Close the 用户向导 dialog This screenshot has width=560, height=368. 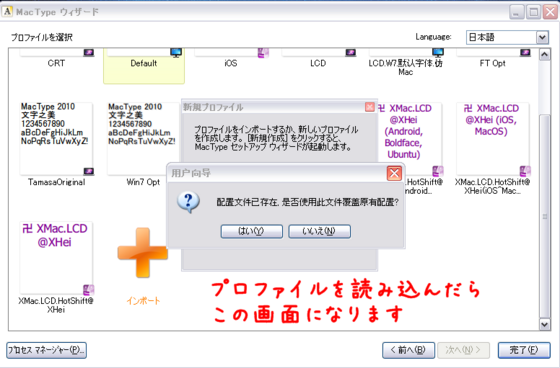tap(394, 174)
